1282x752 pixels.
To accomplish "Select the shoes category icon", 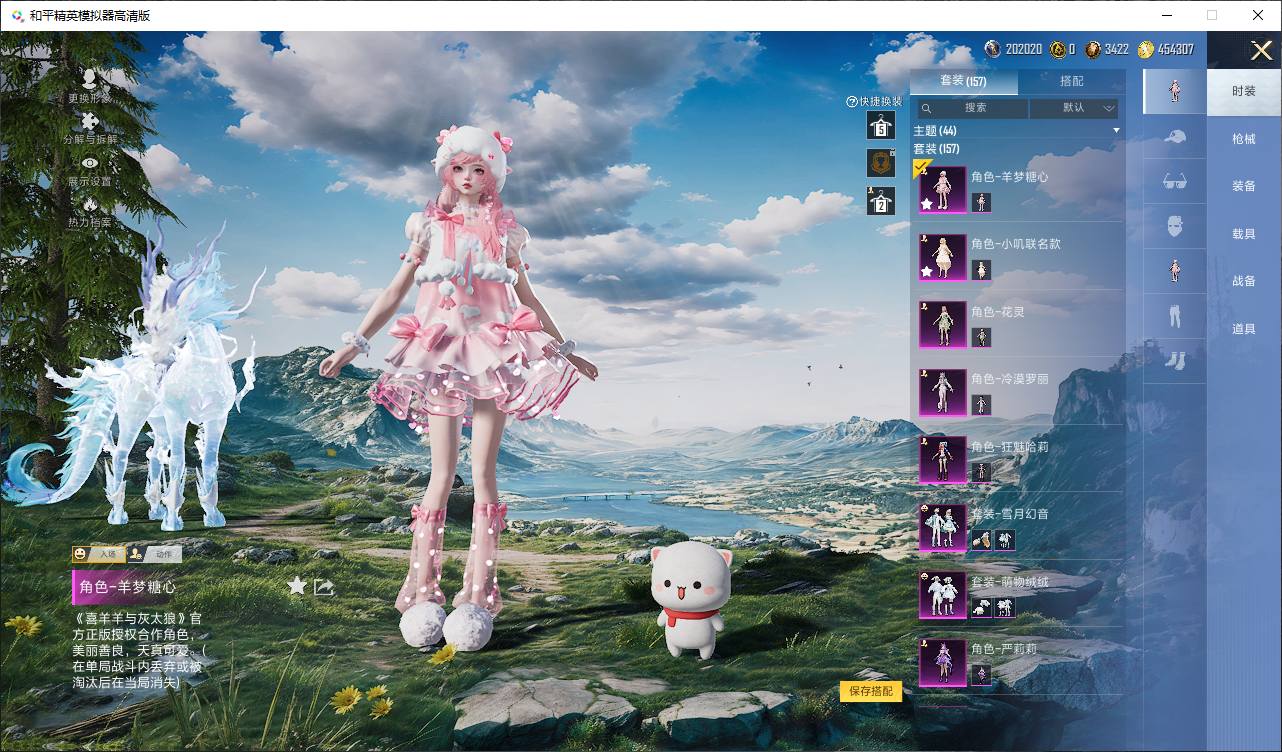I will [x=1175, y=360].
